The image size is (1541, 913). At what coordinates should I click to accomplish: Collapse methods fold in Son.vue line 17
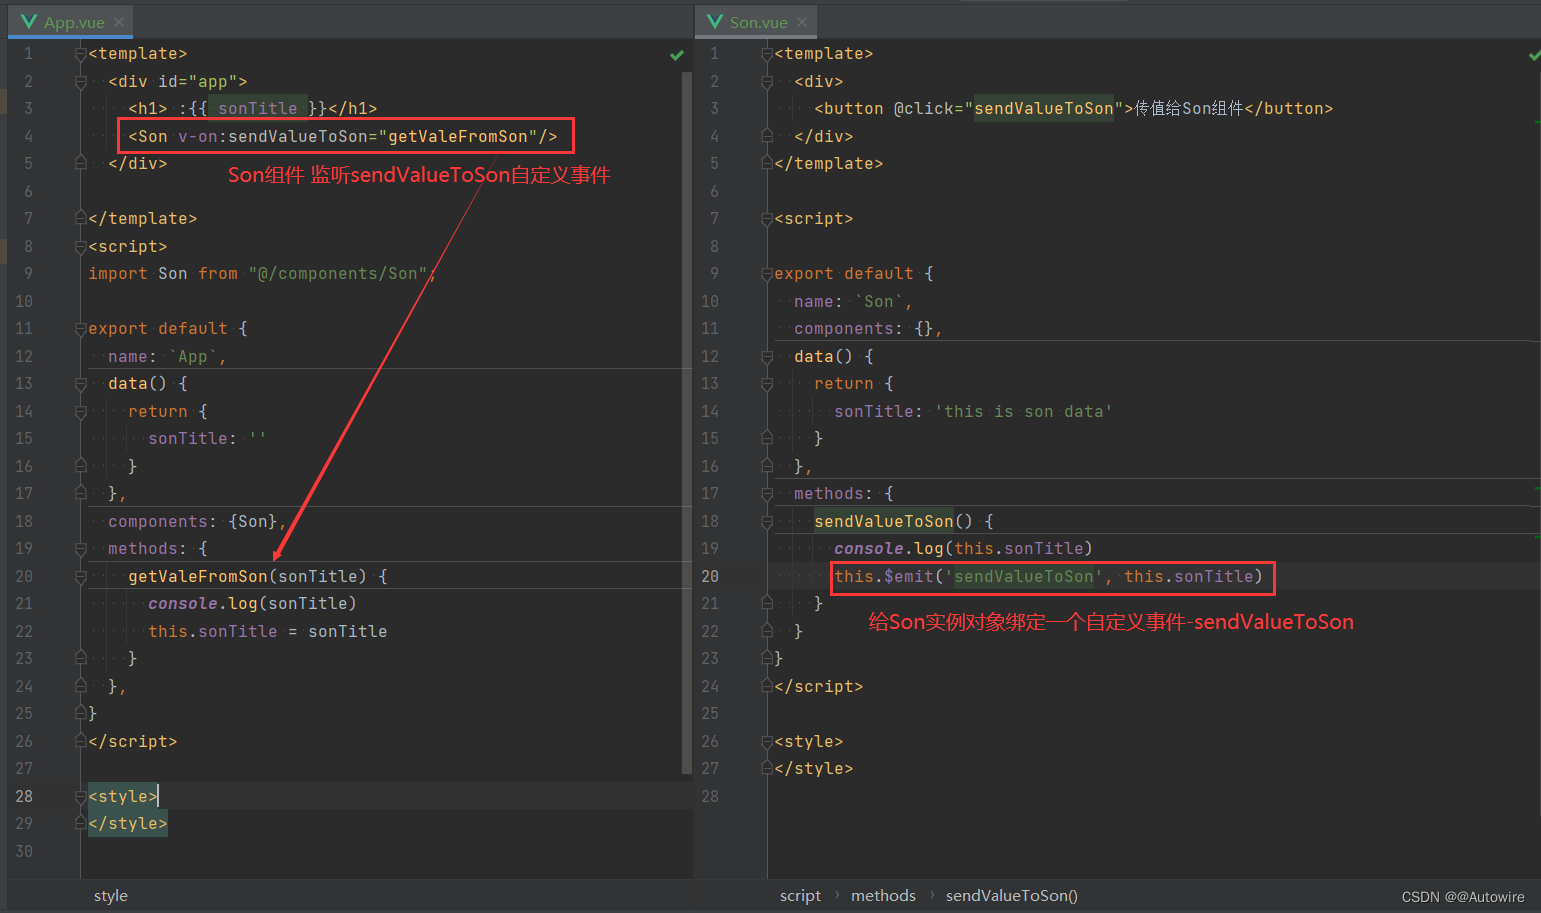[x=767, y=494]
